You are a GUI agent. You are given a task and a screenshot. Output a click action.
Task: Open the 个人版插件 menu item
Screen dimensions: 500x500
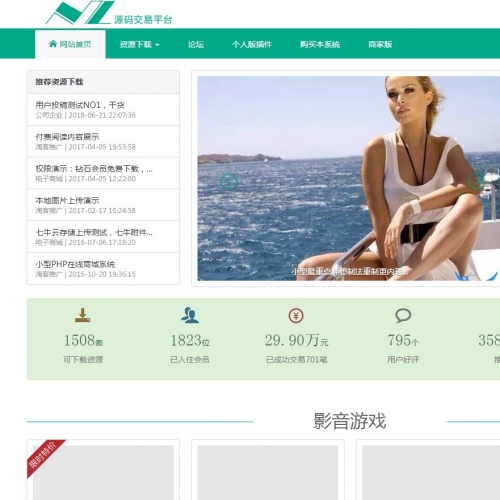click(x=252, y=44)
